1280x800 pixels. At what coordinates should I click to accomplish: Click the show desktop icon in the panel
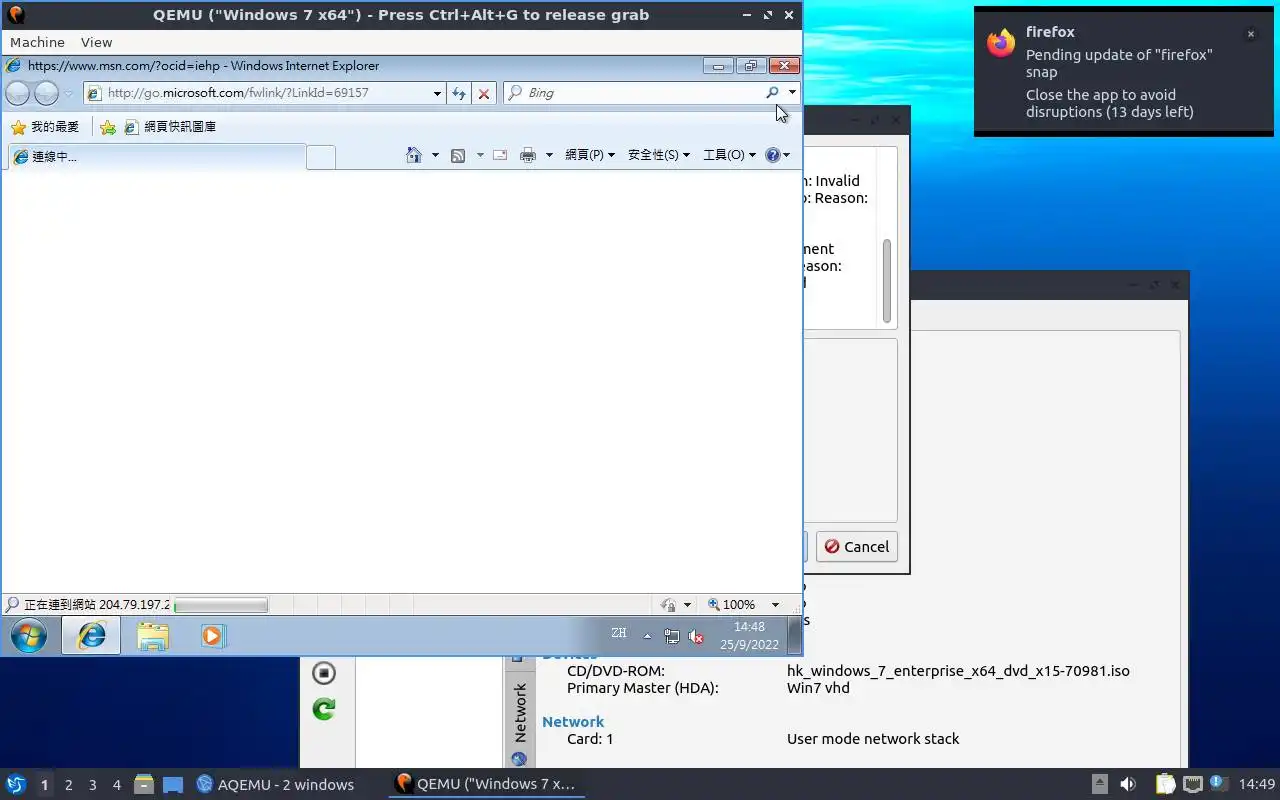(x=173, y=785)
